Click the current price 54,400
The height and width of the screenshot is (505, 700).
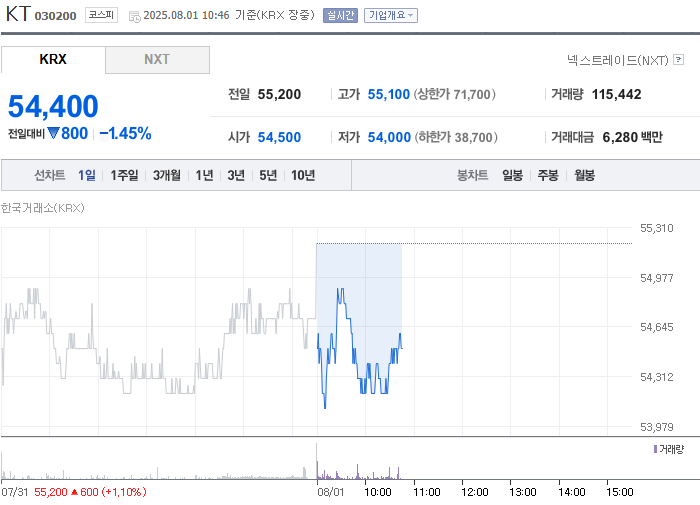tap(53, 106)
